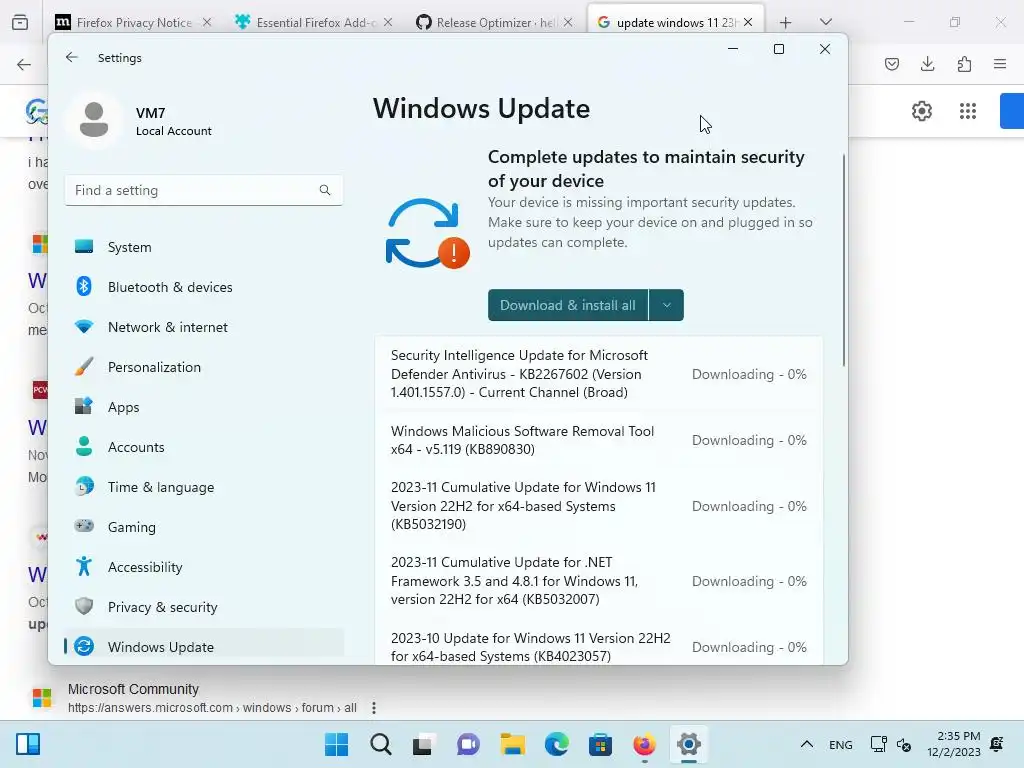The width and height of the screenshot is (1024, 768).
Task: Open network and volume quick settings
Action: pos(891,744)
